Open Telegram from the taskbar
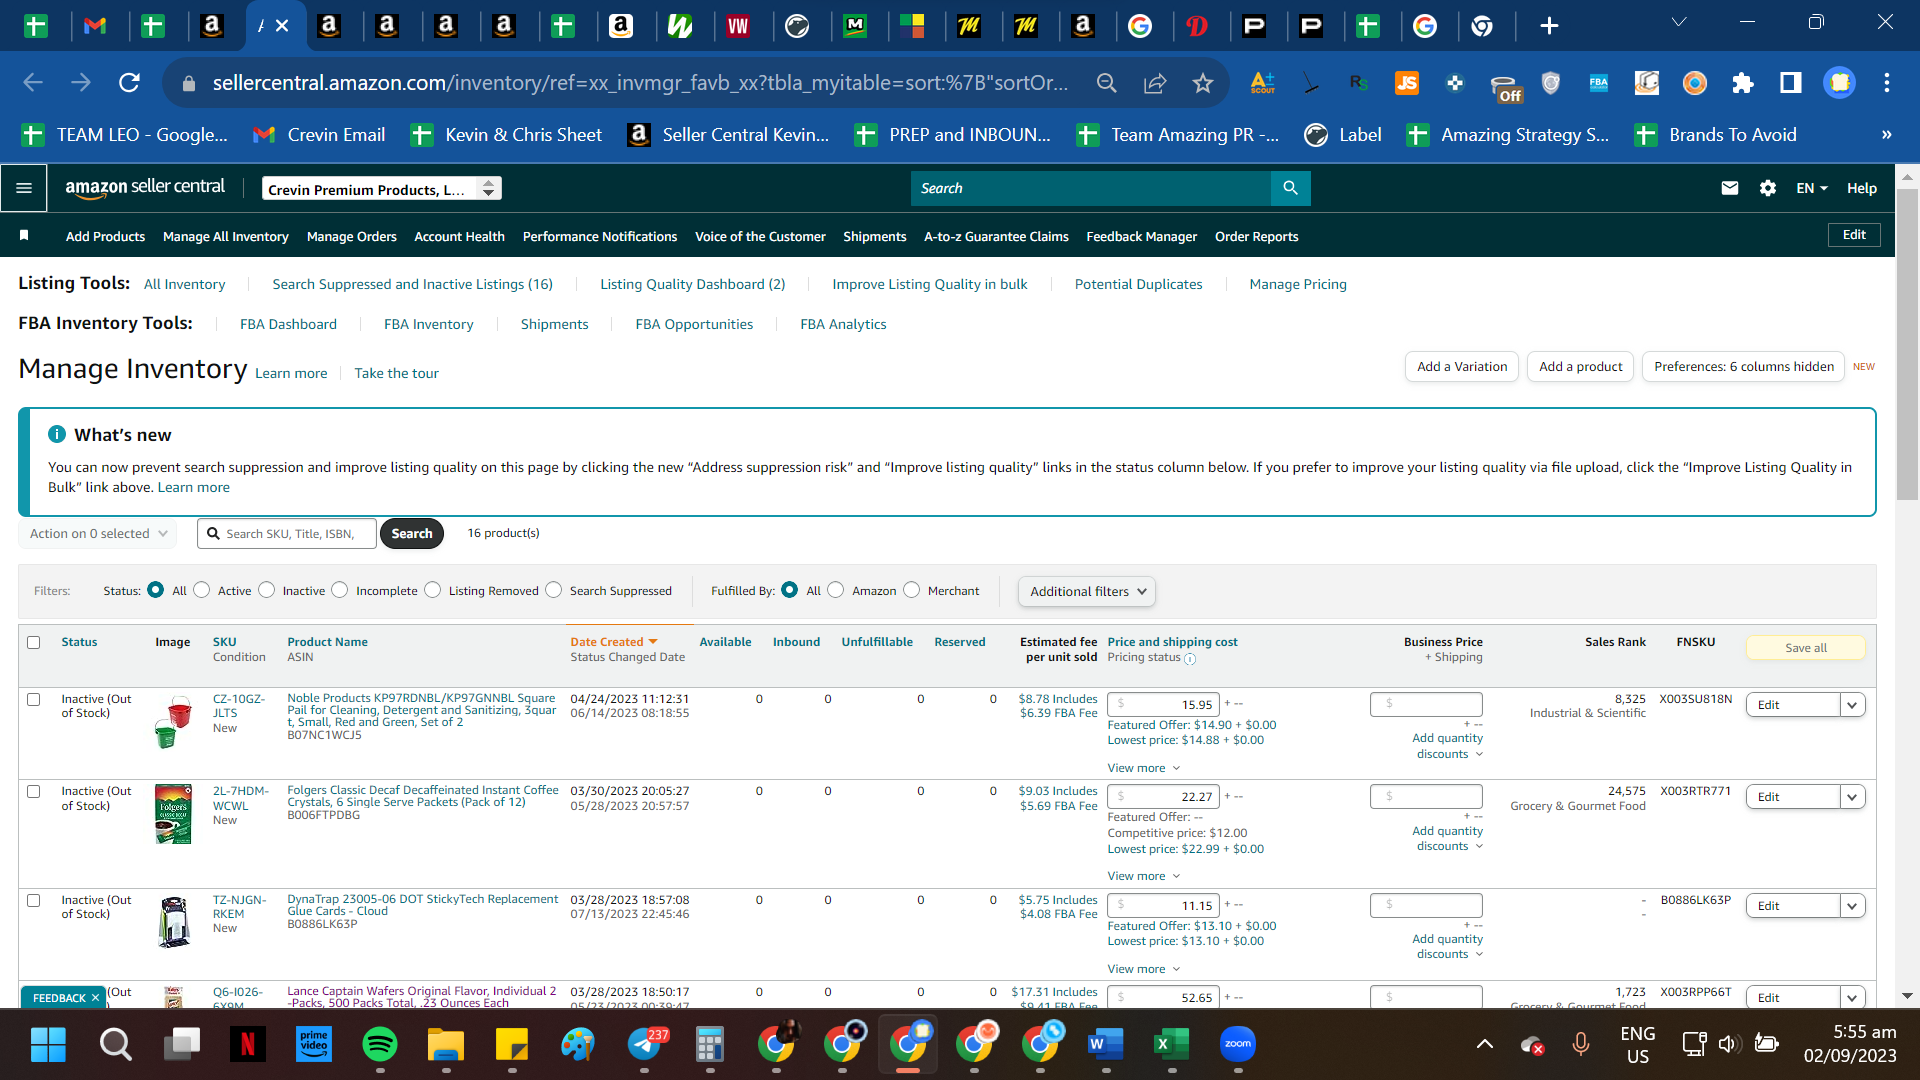The height and width of the screenshot is (1080, 1920). (x=645, y=1045)
